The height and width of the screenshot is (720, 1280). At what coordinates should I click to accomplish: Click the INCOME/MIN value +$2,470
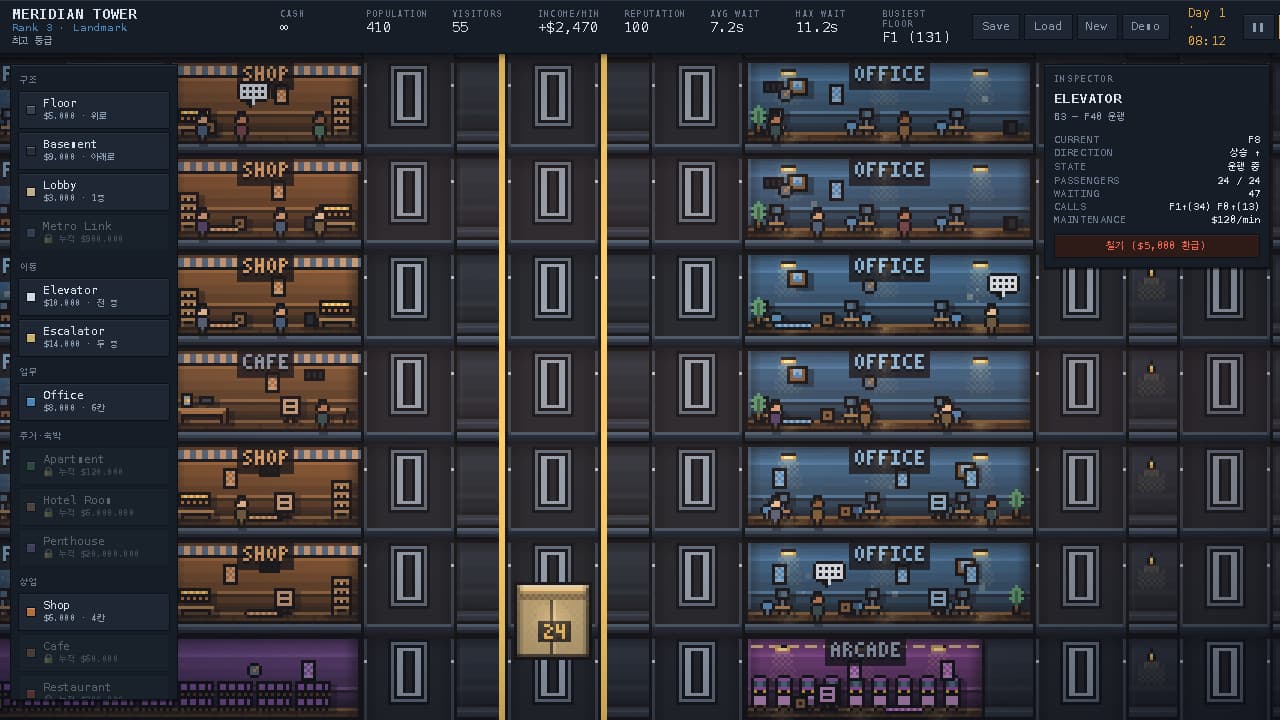click(x=568, y=28)
